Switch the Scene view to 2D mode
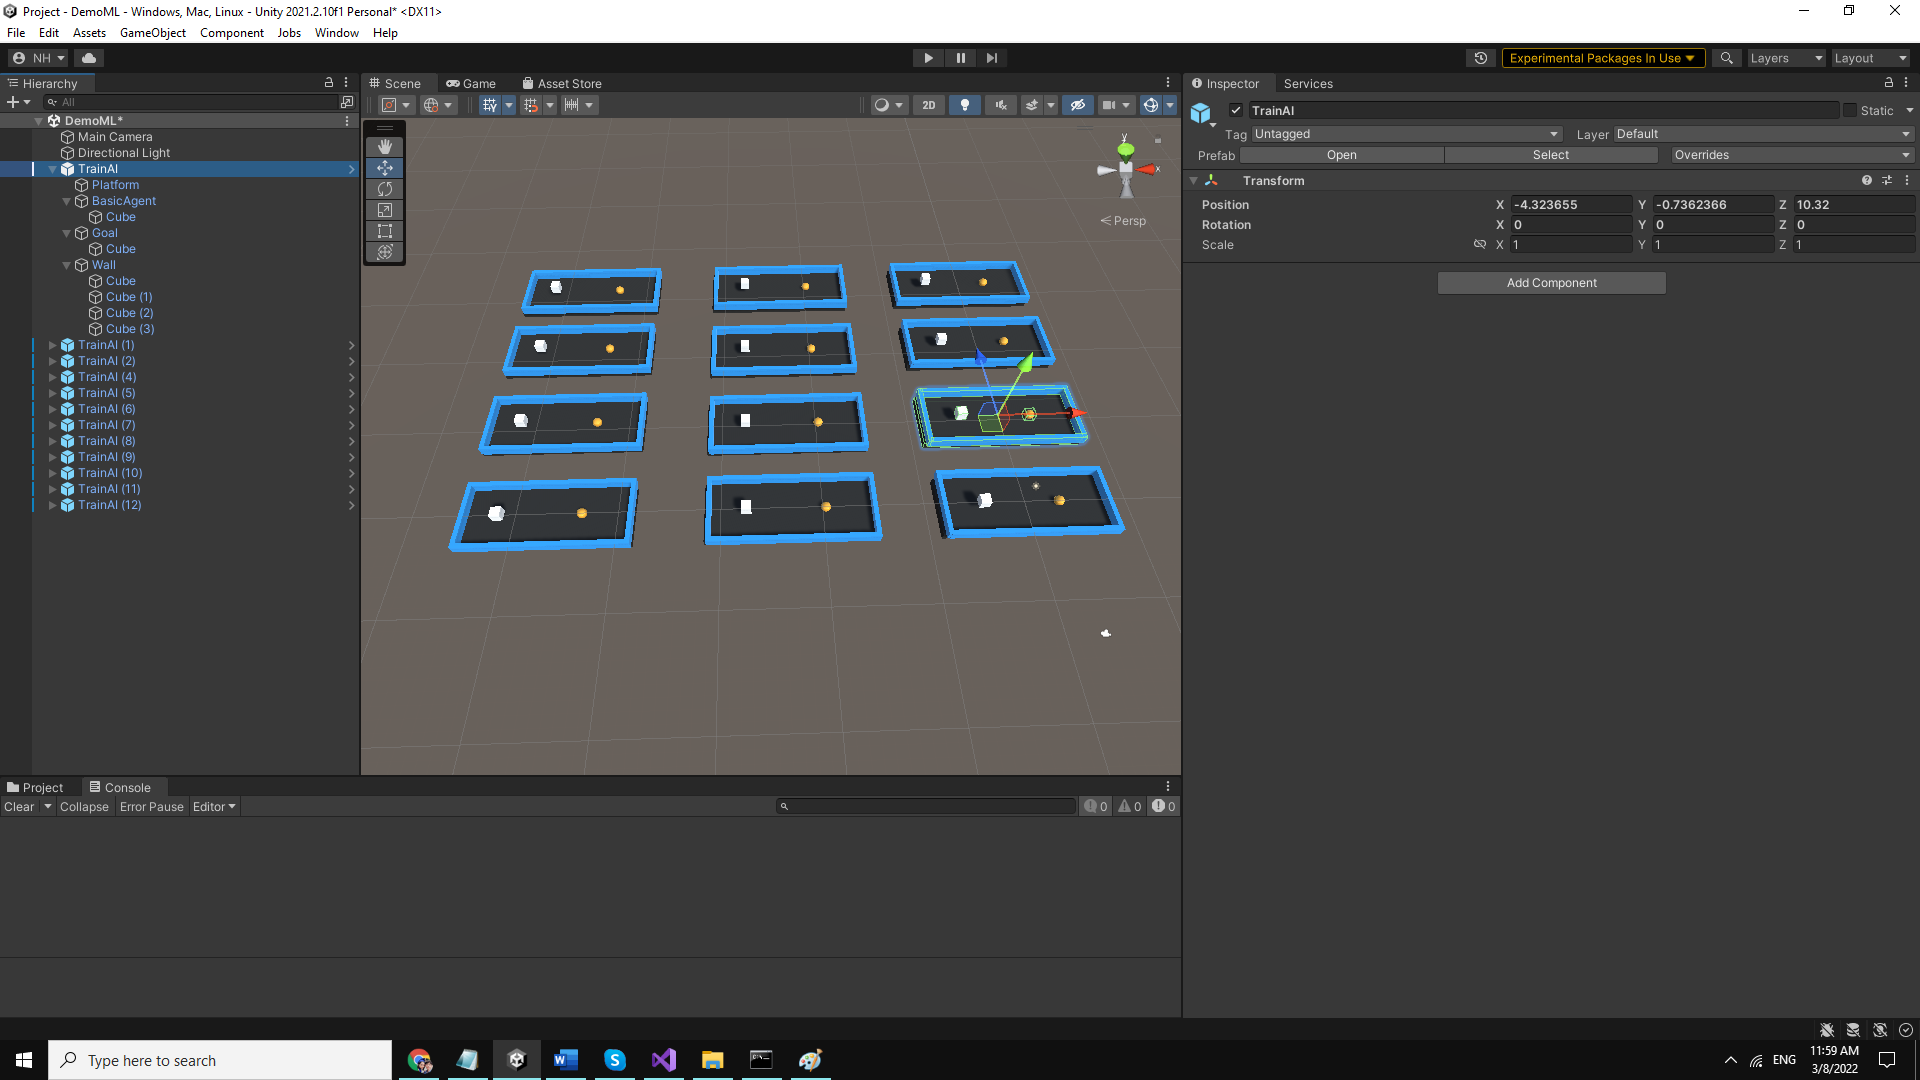This screenshot has height=1080, width=1920. pyautogui.click(x=927, y=105)
